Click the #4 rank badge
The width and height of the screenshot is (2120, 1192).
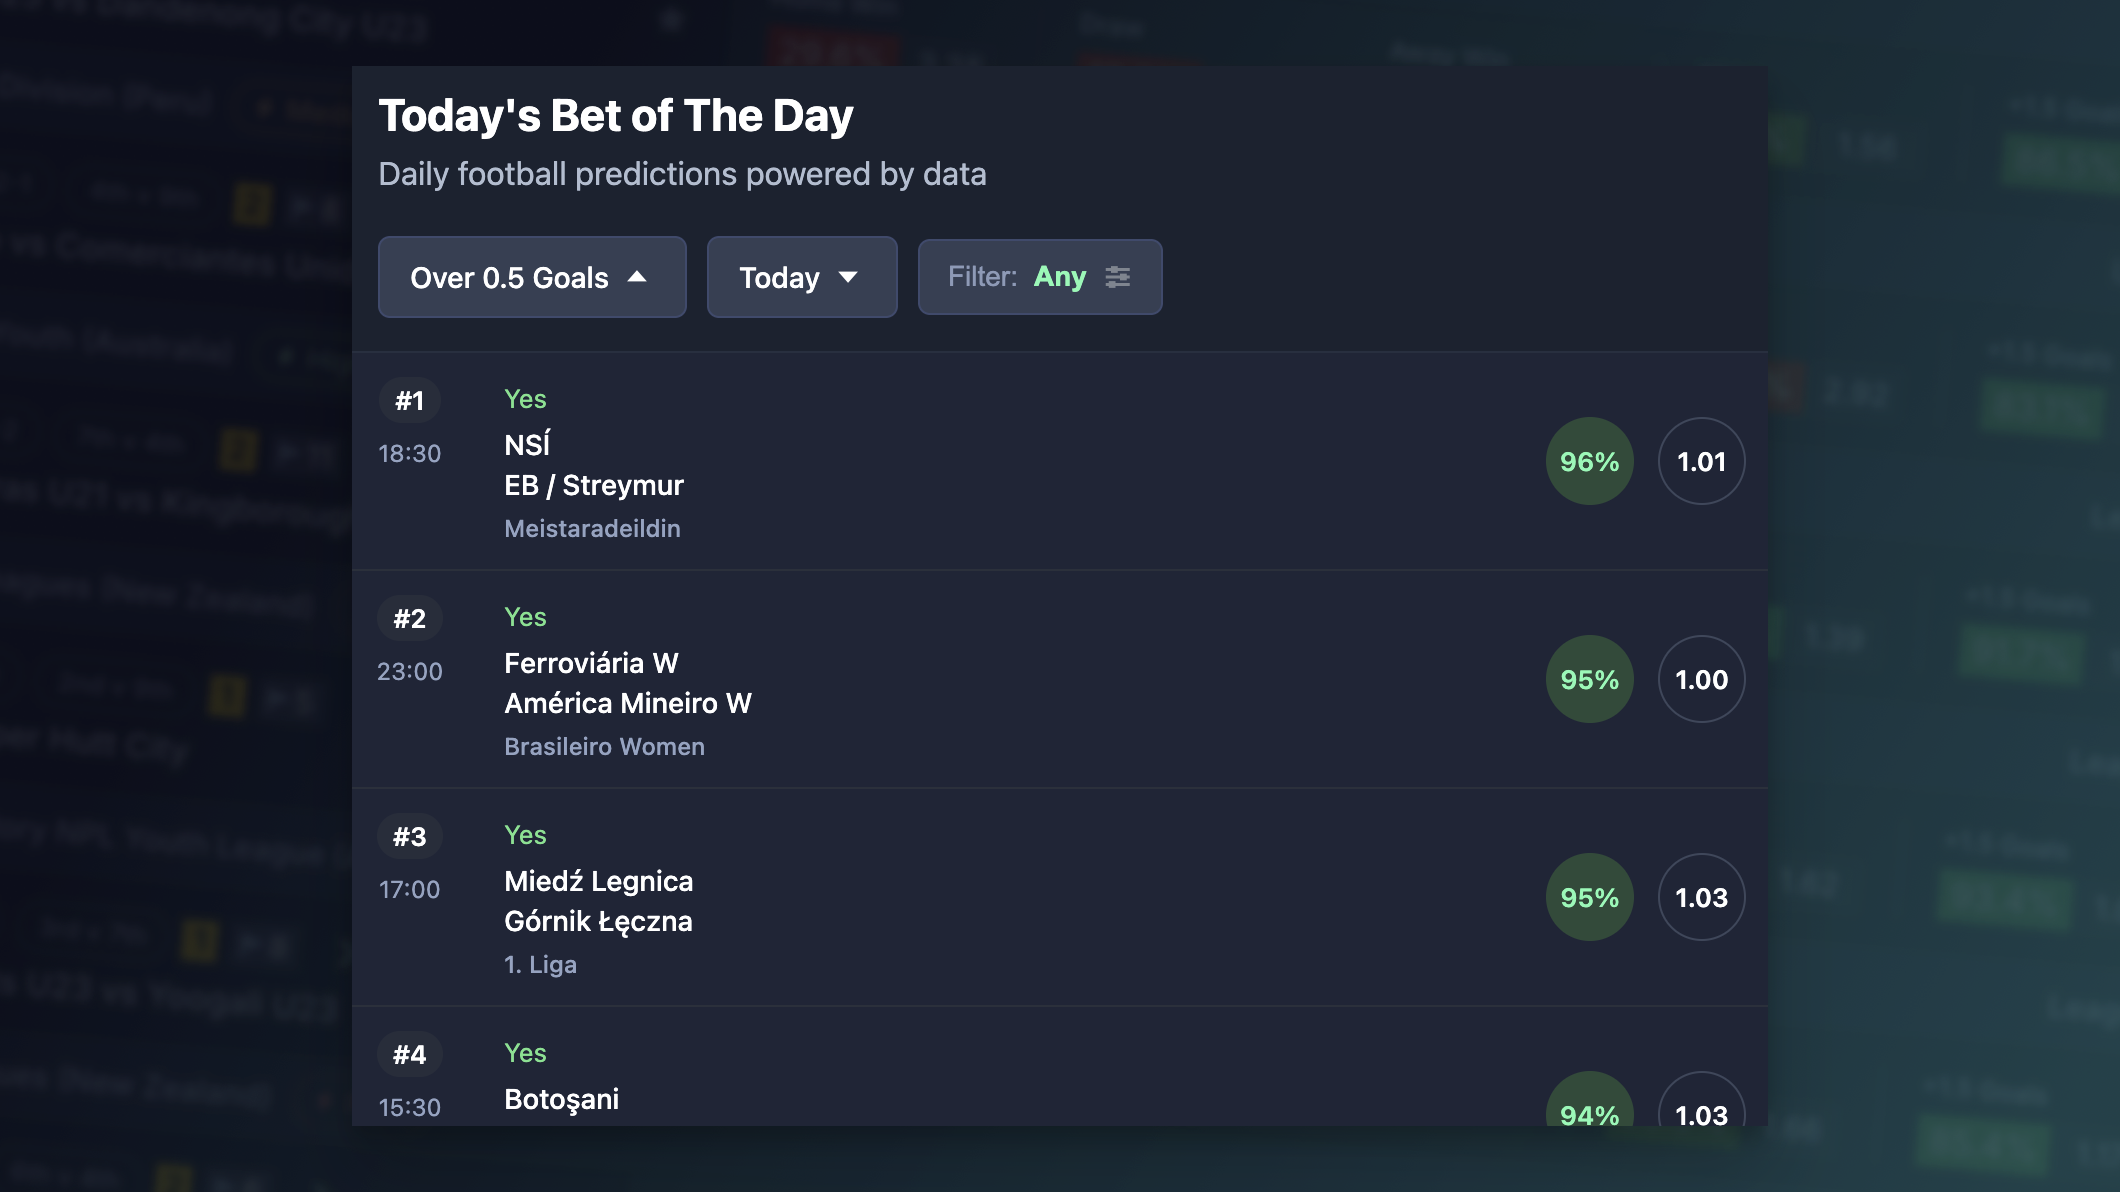[x=409, y=1055]
